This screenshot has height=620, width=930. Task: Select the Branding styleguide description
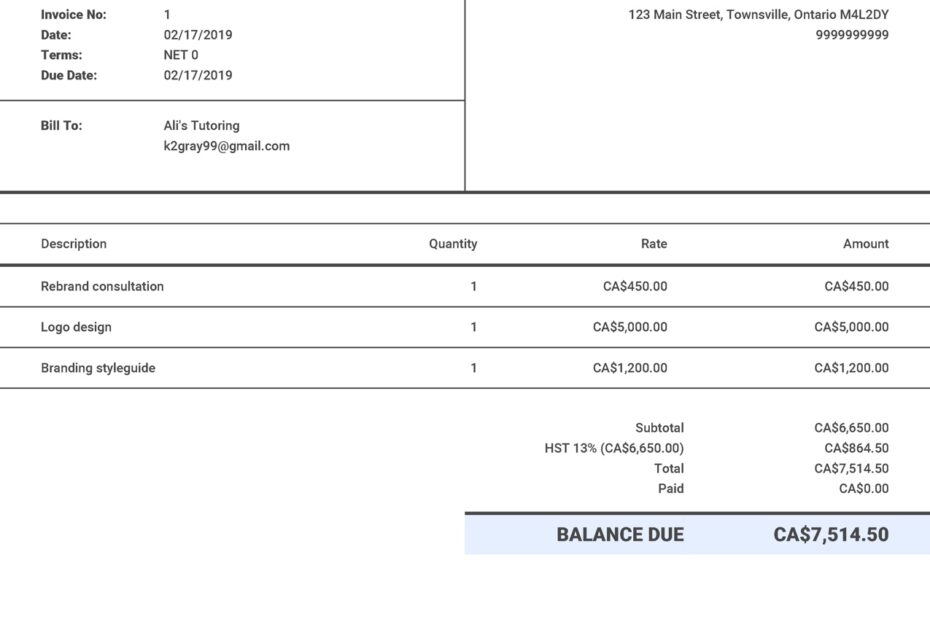[95, 367]
